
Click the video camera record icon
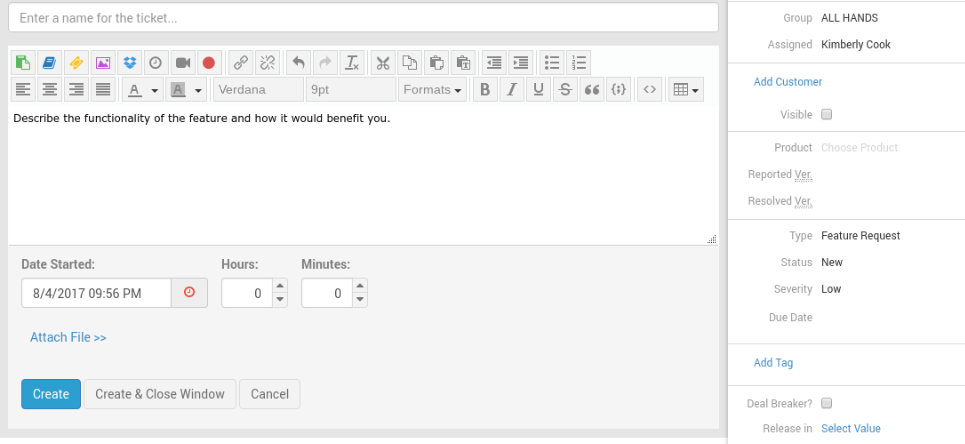click(x=182, y=63)
